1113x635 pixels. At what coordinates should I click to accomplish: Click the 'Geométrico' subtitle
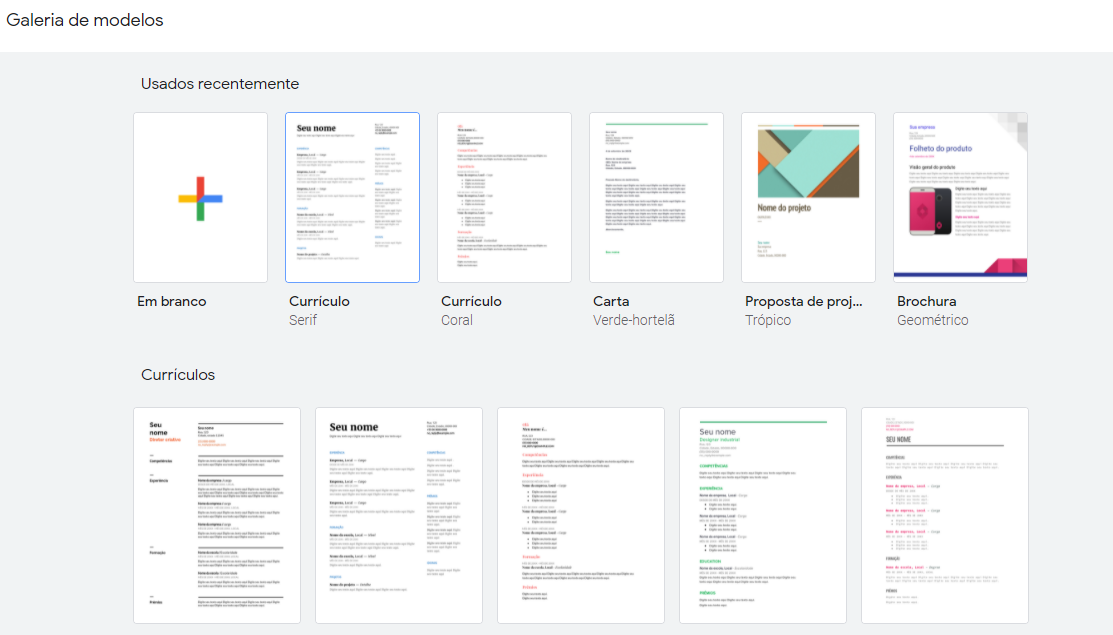click(x=933, y=320)
